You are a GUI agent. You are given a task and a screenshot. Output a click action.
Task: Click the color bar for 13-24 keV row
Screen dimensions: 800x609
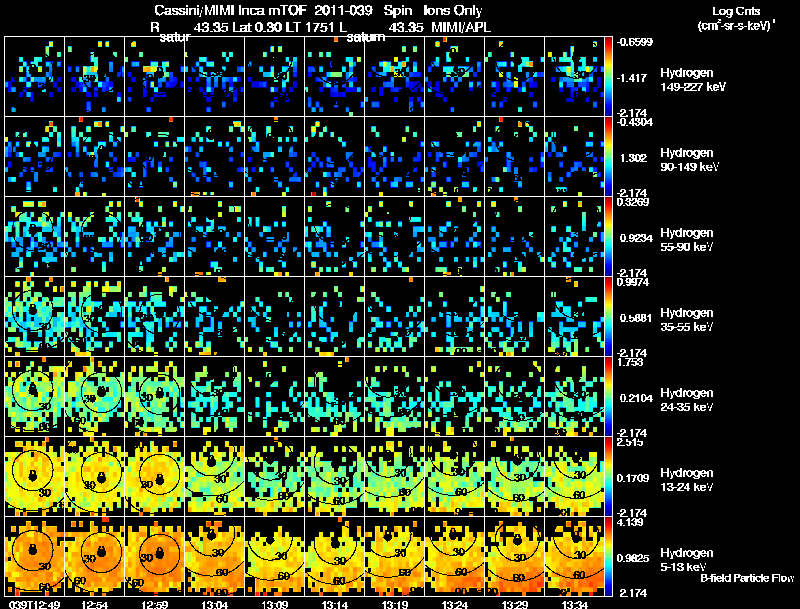click(608, 477)
